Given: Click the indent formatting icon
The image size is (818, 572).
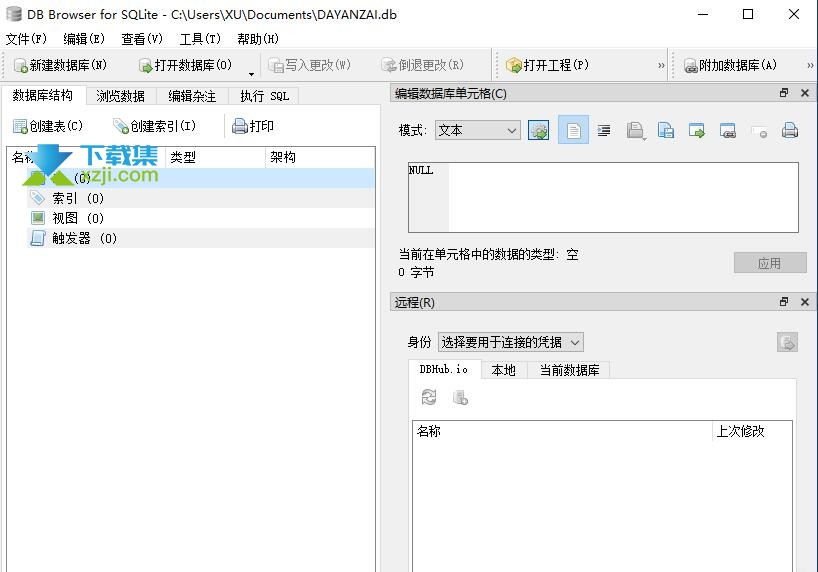Looking at the screenshot, I should click(604, 130).
